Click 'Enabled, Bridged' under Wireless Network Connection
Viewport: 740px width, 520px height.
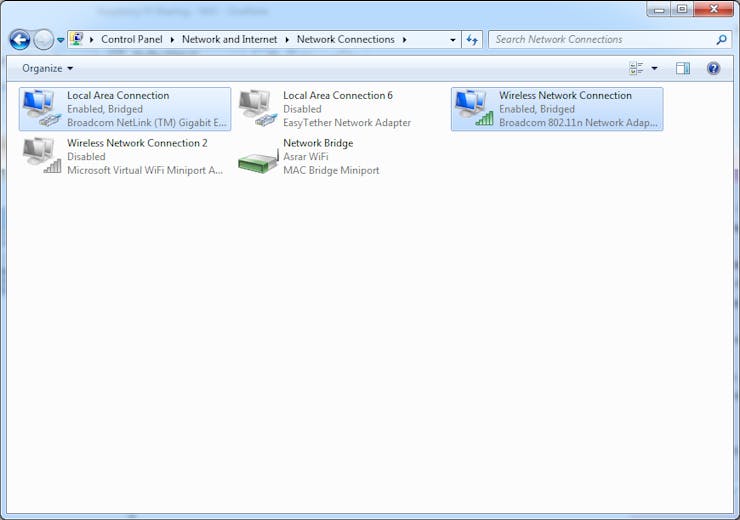pos(537,109)
